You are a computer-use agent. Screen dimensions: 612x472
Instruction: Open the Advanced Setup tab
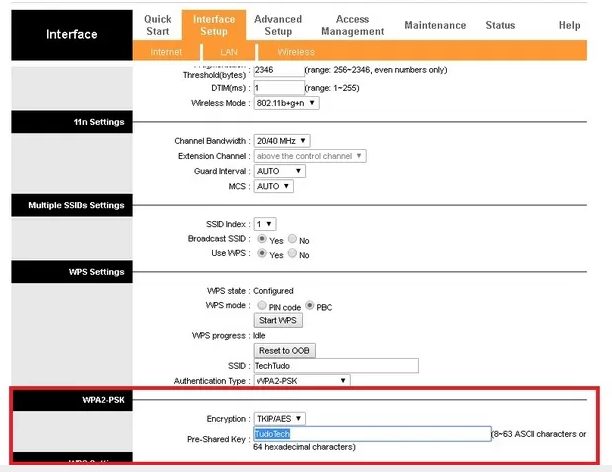tap(278, 25)
